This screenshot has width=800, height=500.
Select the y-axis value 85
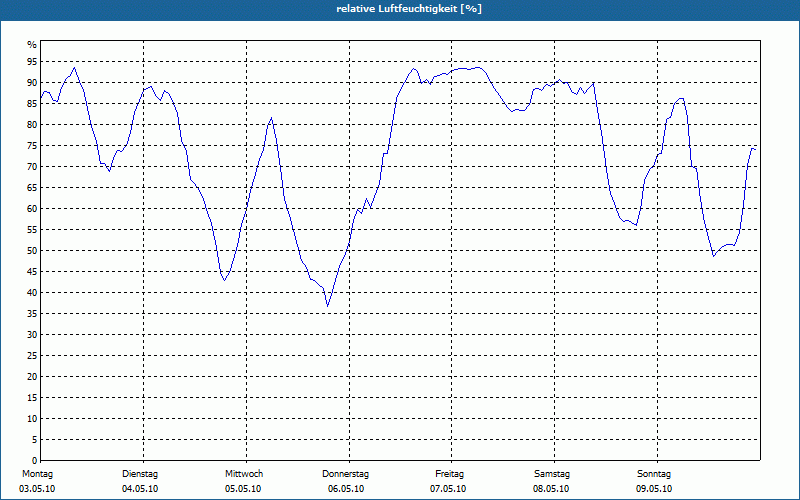[32, 104]
